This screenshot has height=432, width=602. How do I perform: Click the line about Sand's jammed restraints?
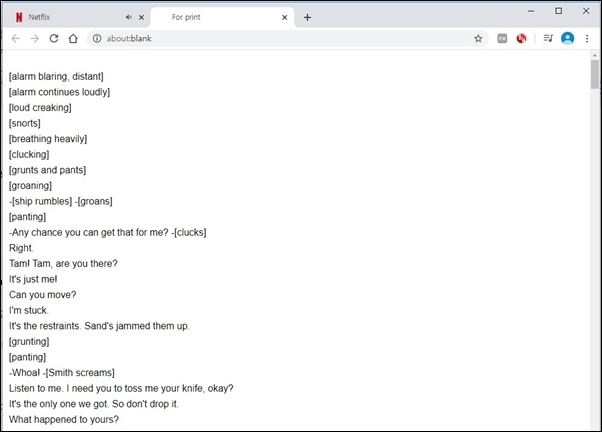(99, 326)
